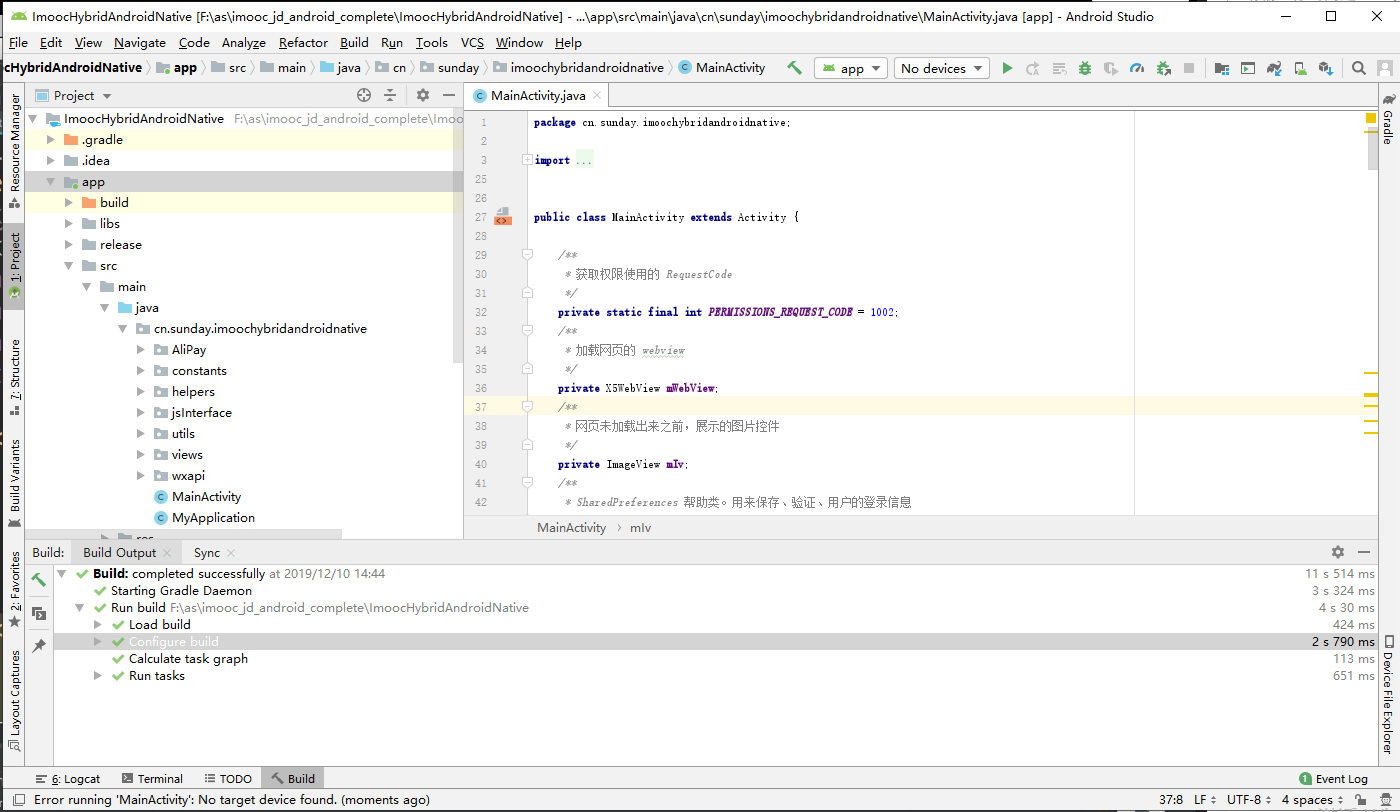The height and width of the screenshot is (812, 1400).
Task: Open the AVD Manager icon
Action: (x=1300, y=68)
